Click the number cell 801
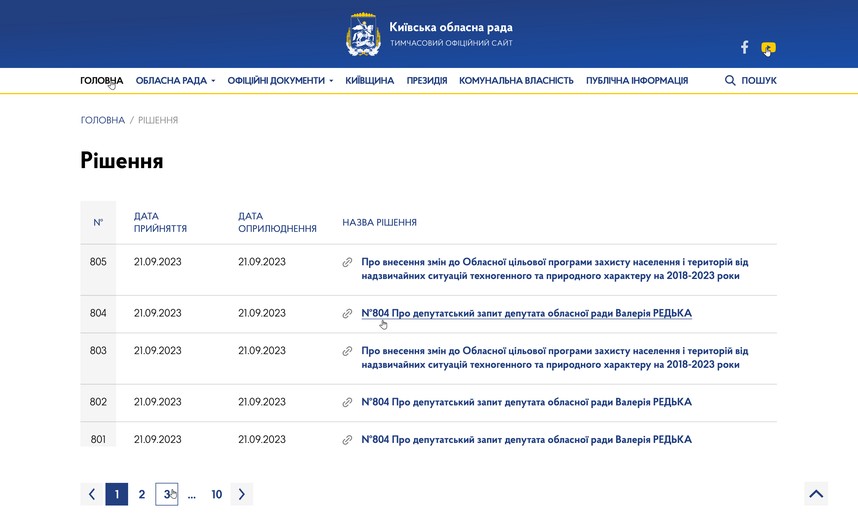Viewport: 858px width, 524px height. click(98, 439)
